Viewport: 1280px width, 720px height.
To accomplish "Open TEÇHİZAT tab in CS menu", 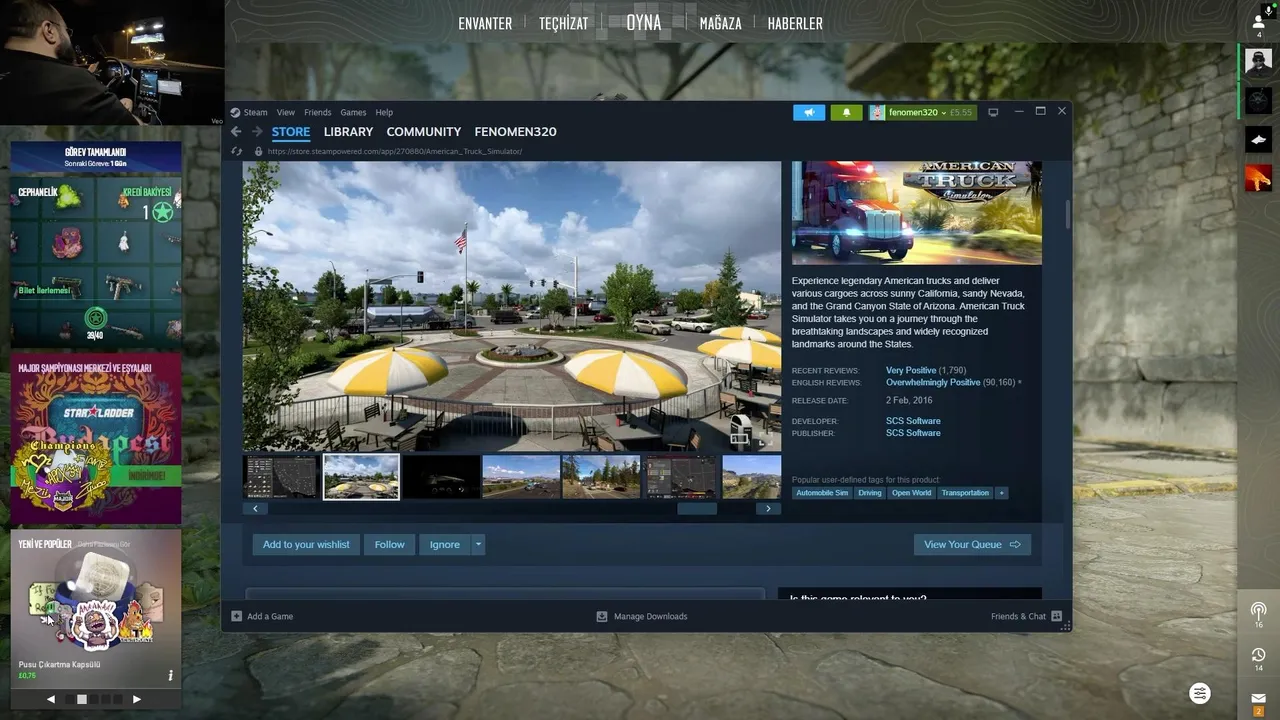I will point(563,23).
